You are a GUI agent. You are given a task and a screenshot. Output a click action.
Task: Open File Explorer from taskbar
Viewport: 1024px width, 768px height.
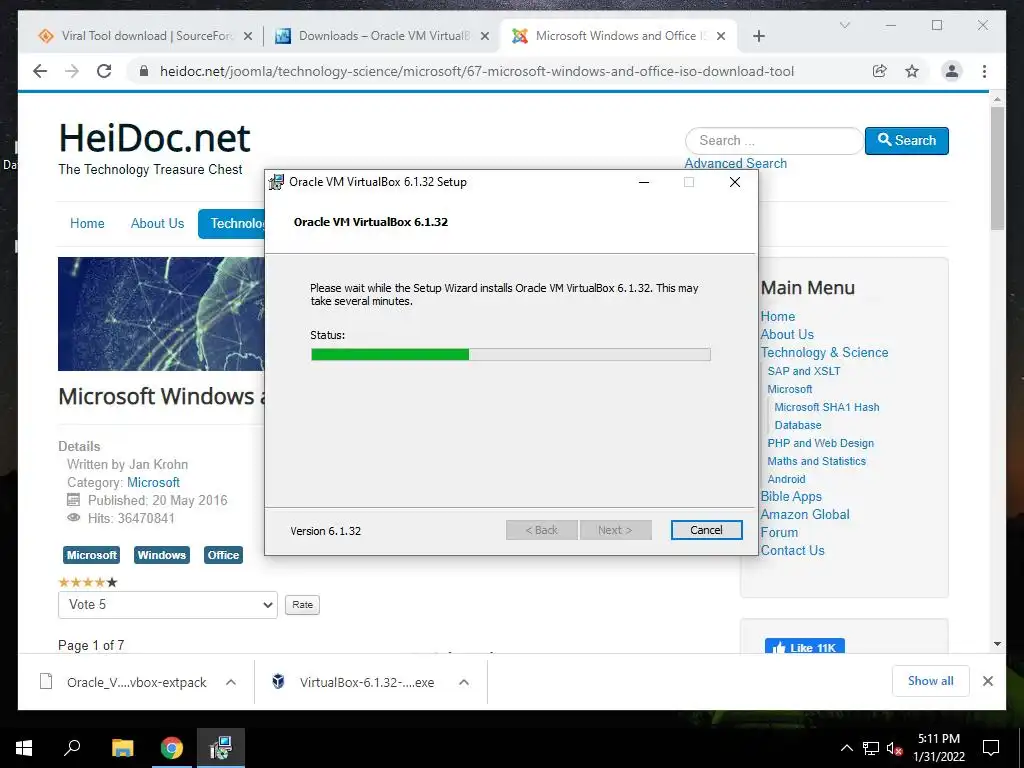[122, 748]
